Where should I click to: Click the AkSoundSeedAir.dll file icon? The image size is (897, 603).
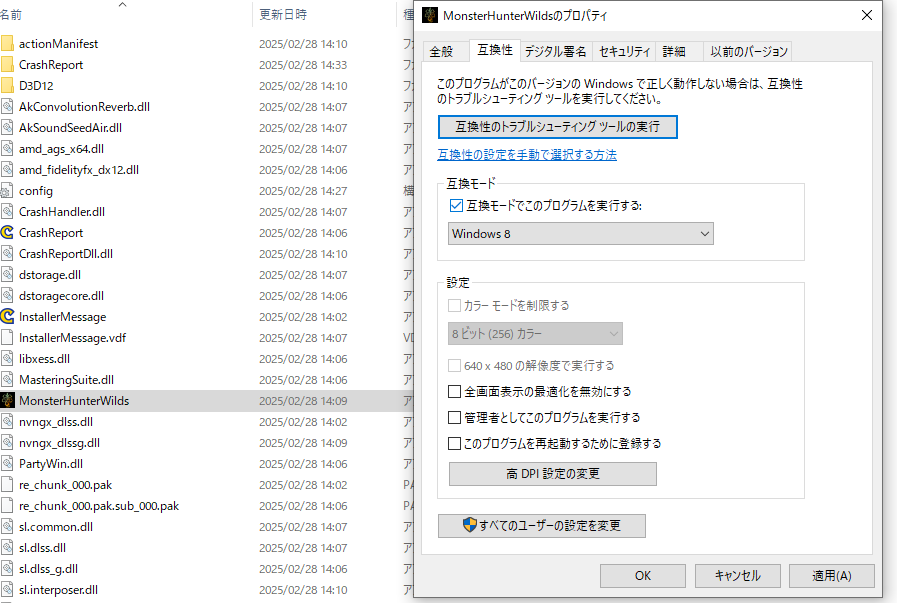(x=7, y=128)
